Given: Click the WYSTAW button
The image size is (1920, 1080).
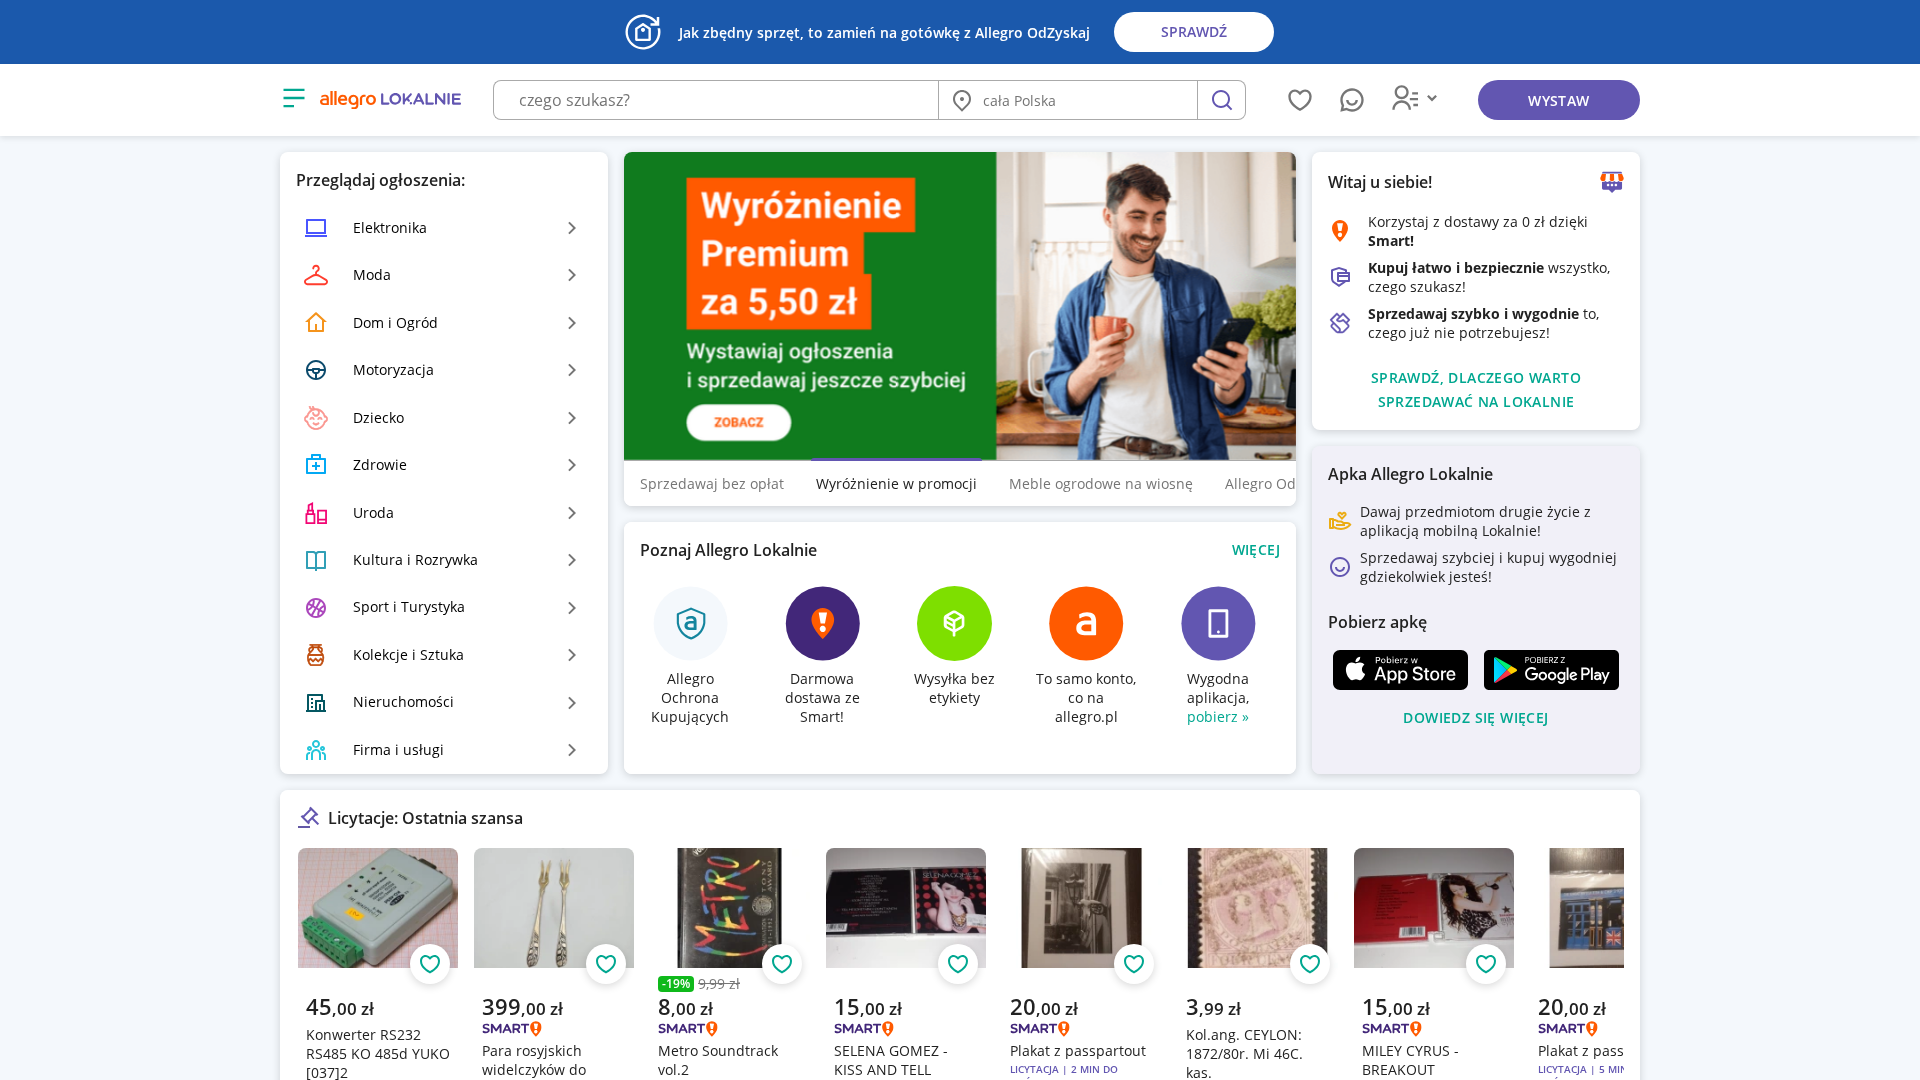Looking at the screenshot, I should coord(1559,100).
